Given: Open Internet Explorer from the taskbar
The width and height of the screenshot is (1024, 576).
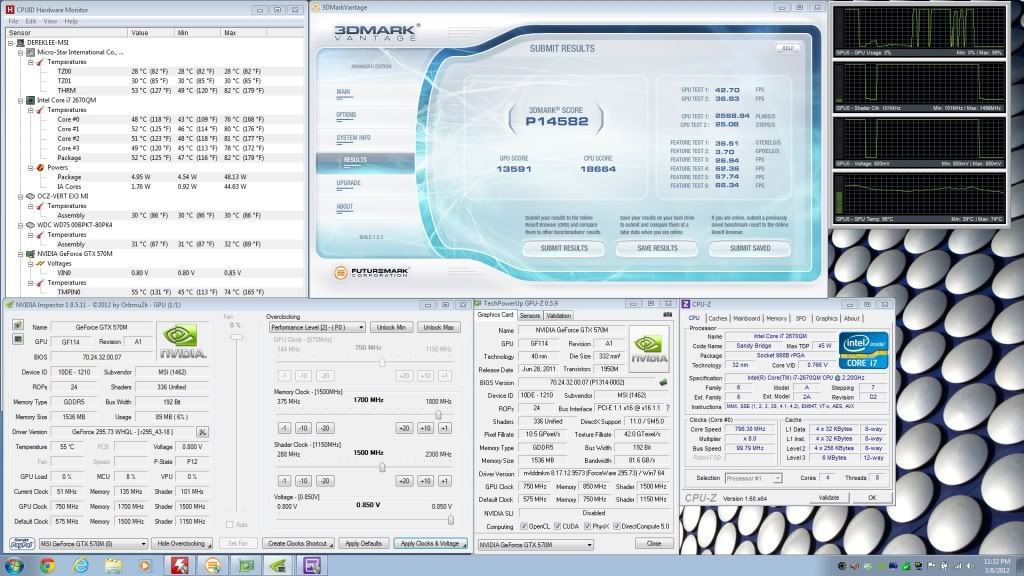Looking at the screenshot, I should (x=80, y=565).
